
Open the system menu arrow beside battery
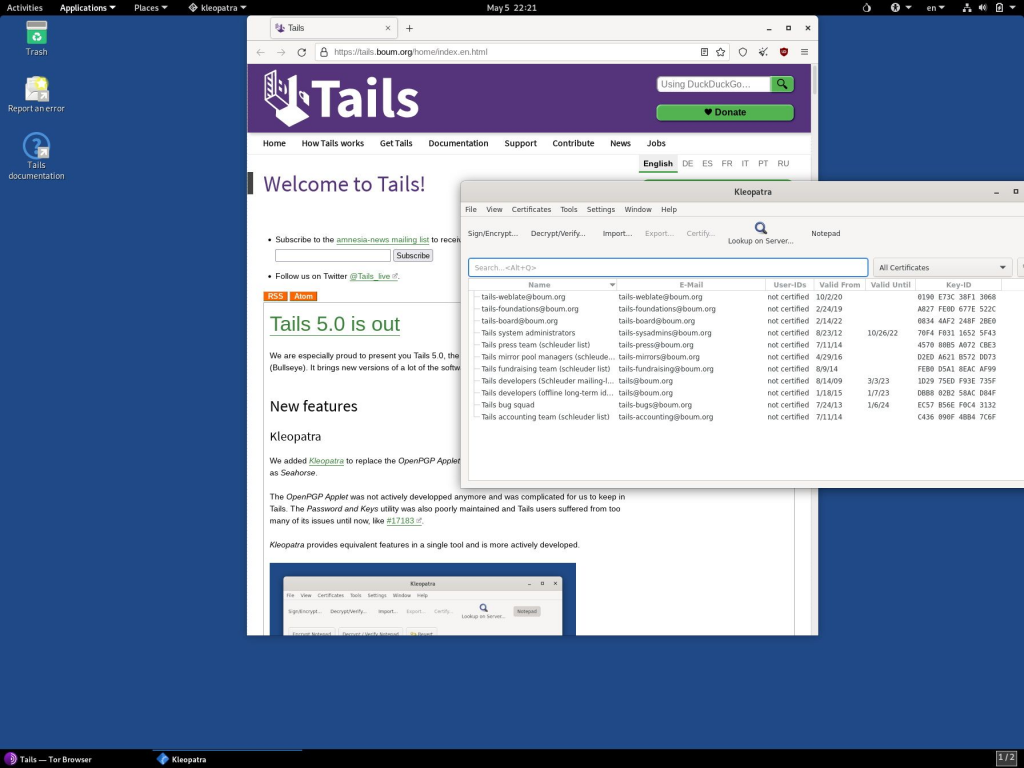(1013, 8)
